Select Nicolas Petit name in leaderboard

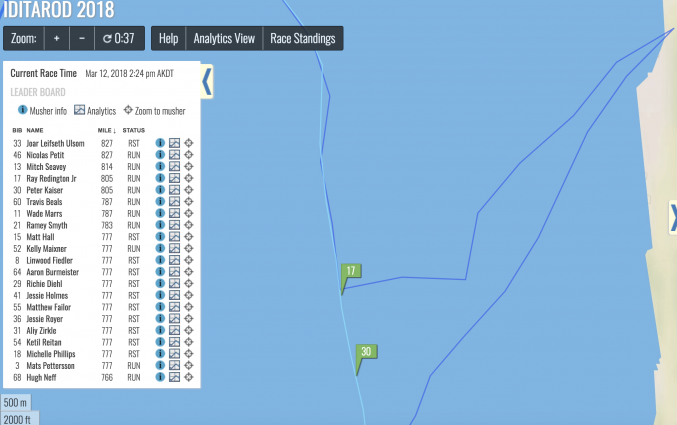pyautogui.click(x=45, y=155)
